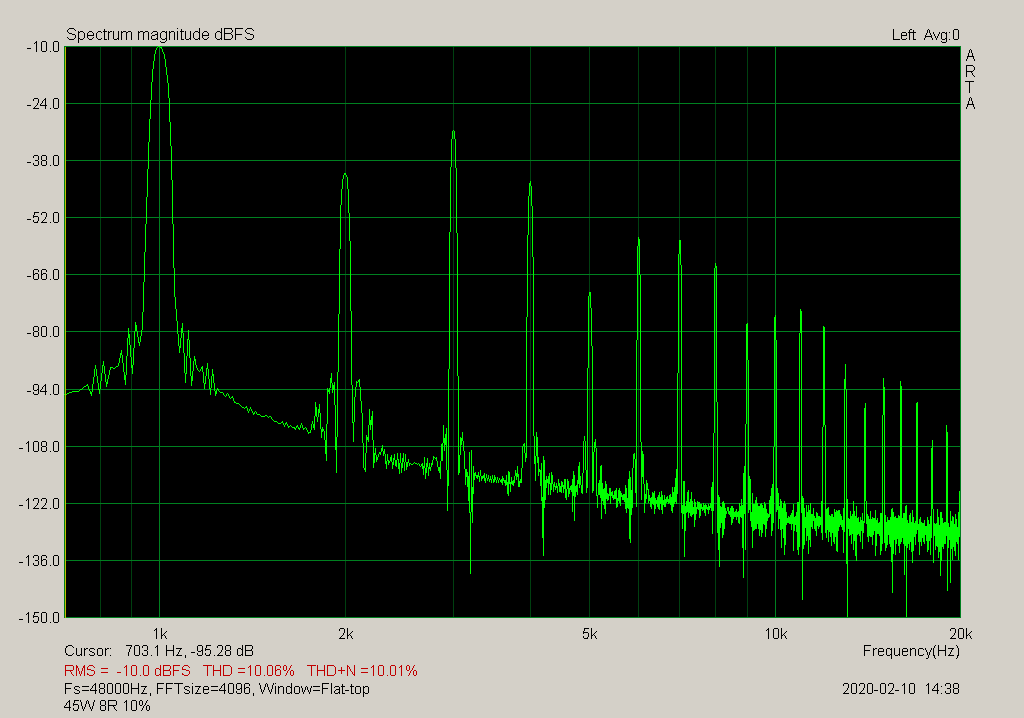
Task: Click the cursor readout '703.1 Hz, -95.28 dB'
Action: [189, 651]
